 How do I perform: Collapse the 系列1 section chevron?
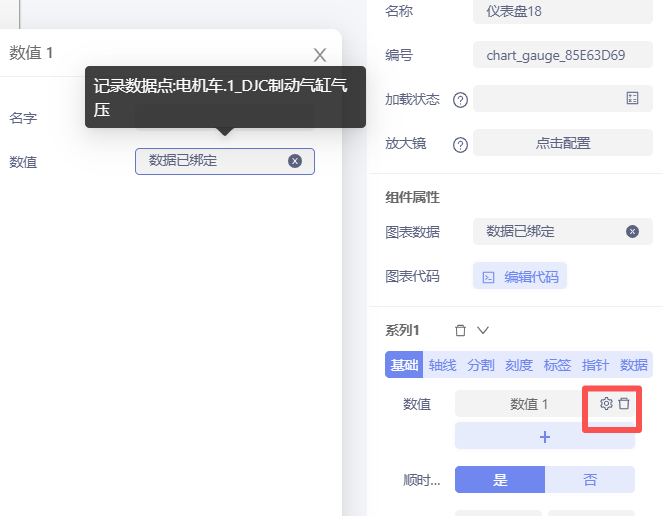[483, 330]
